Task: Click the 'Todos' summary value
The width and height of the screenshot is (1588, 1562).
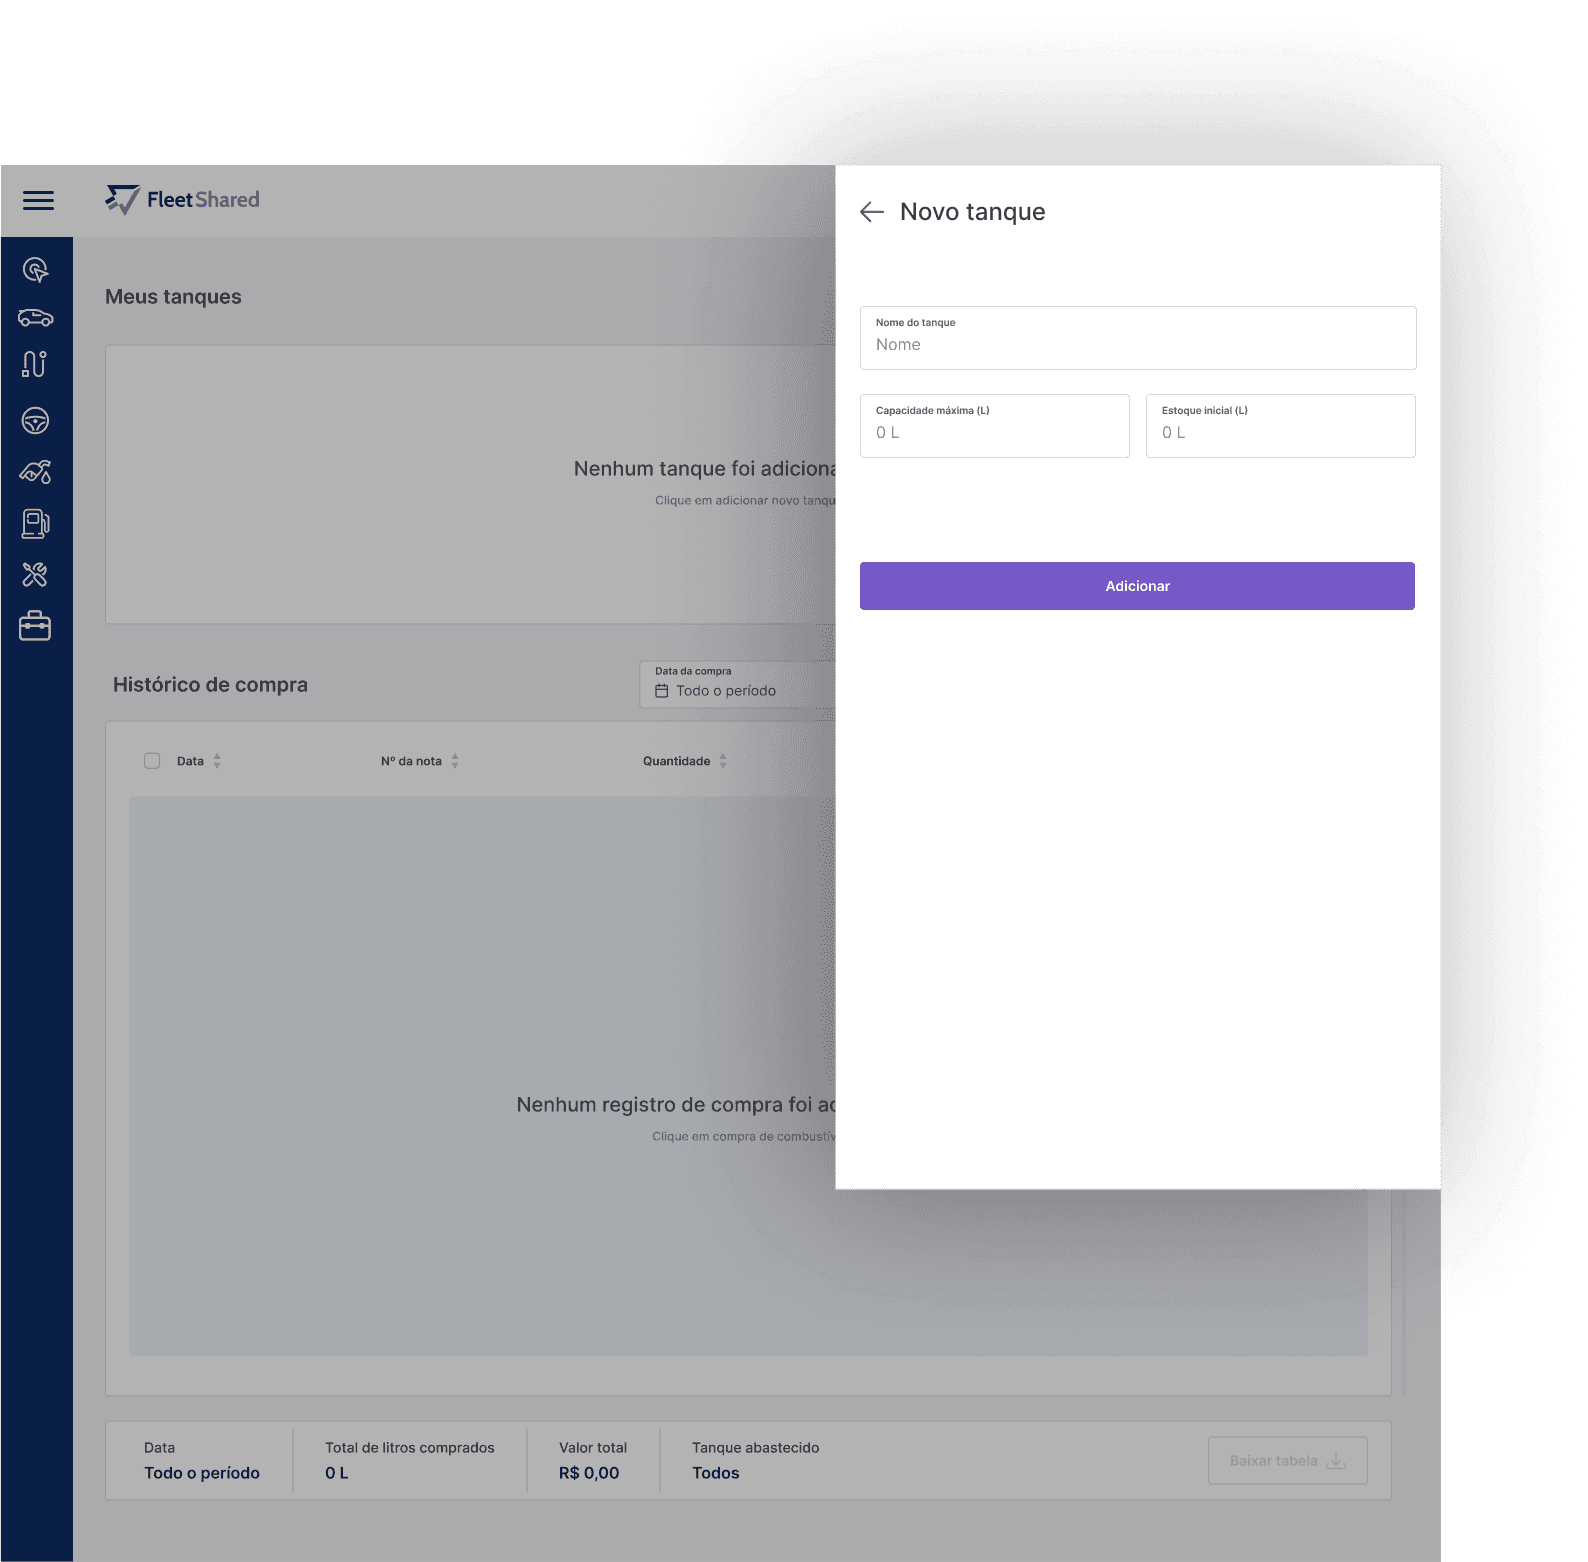Action: pos(716,1473)
